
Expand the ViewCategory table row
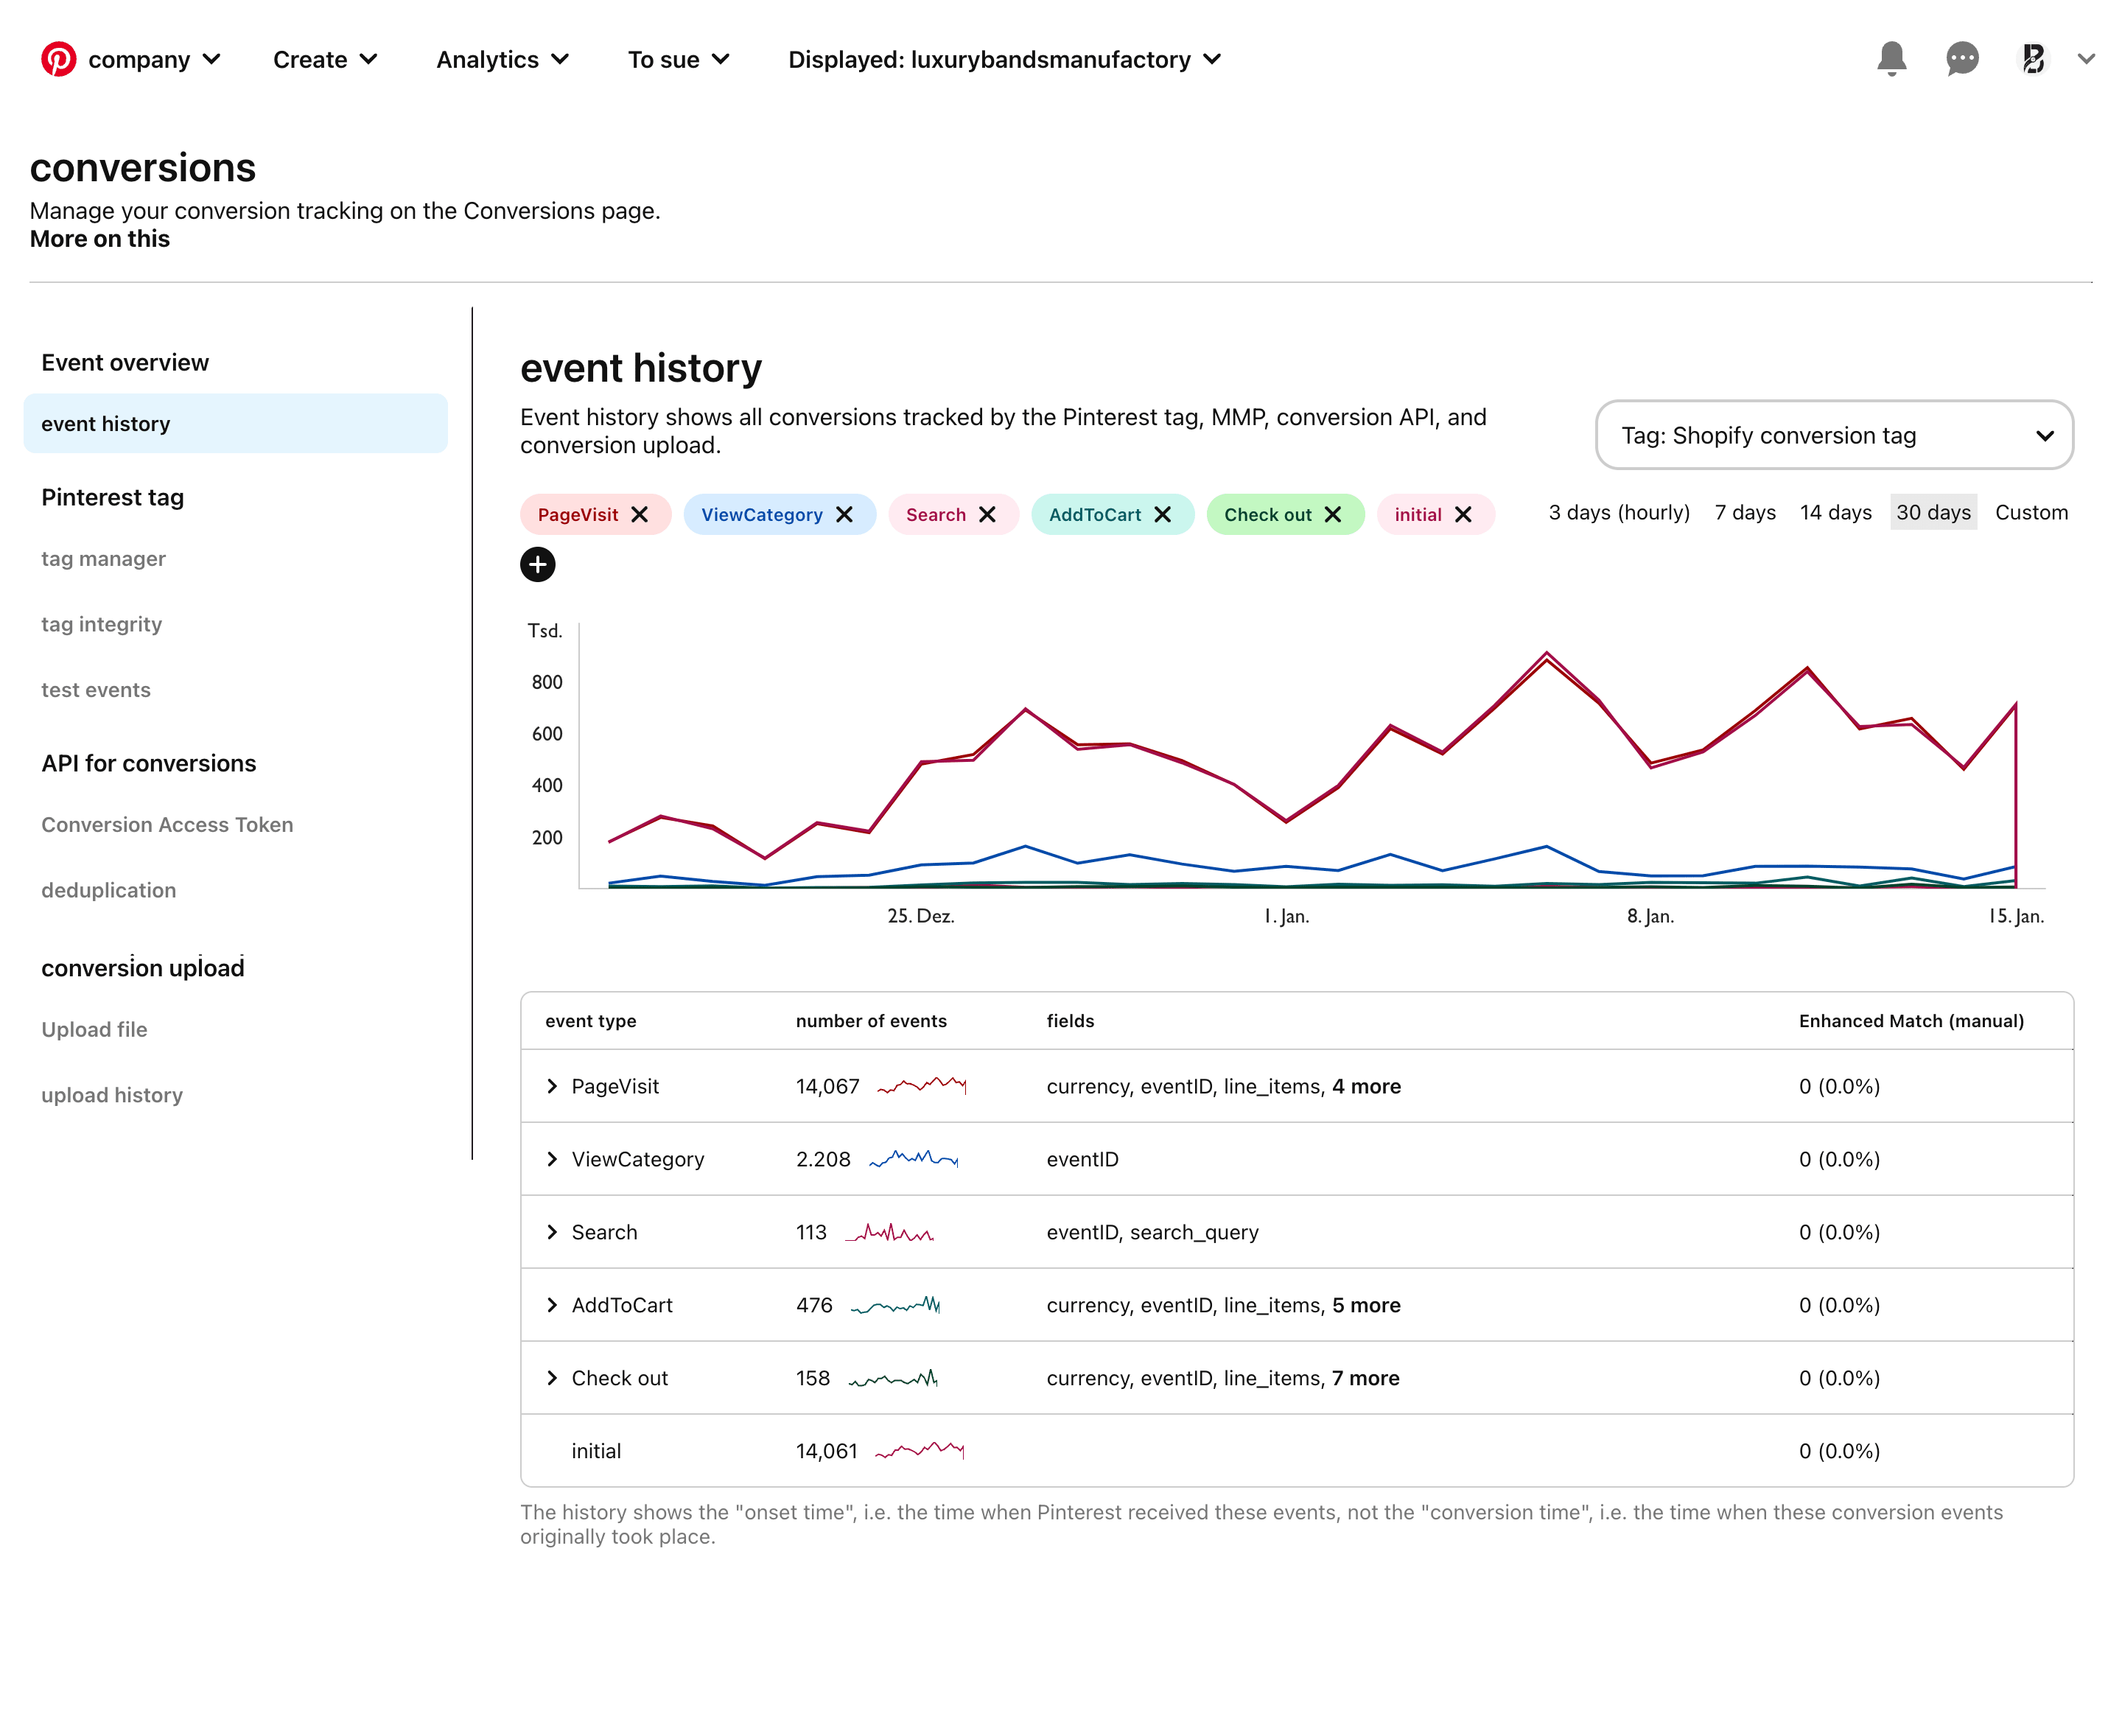[x=552, y=1160]
